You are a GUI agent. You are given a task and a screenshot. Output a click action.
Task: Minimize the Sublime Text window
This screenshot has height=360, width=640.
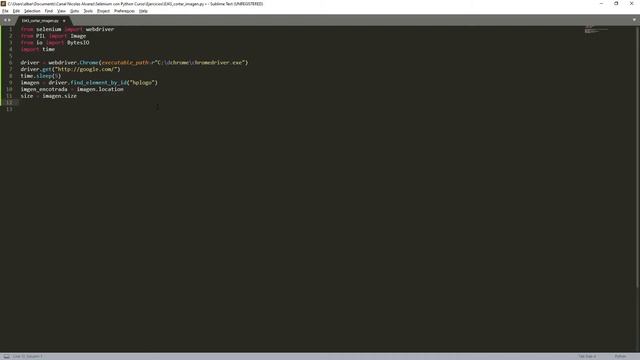(601, 4)
